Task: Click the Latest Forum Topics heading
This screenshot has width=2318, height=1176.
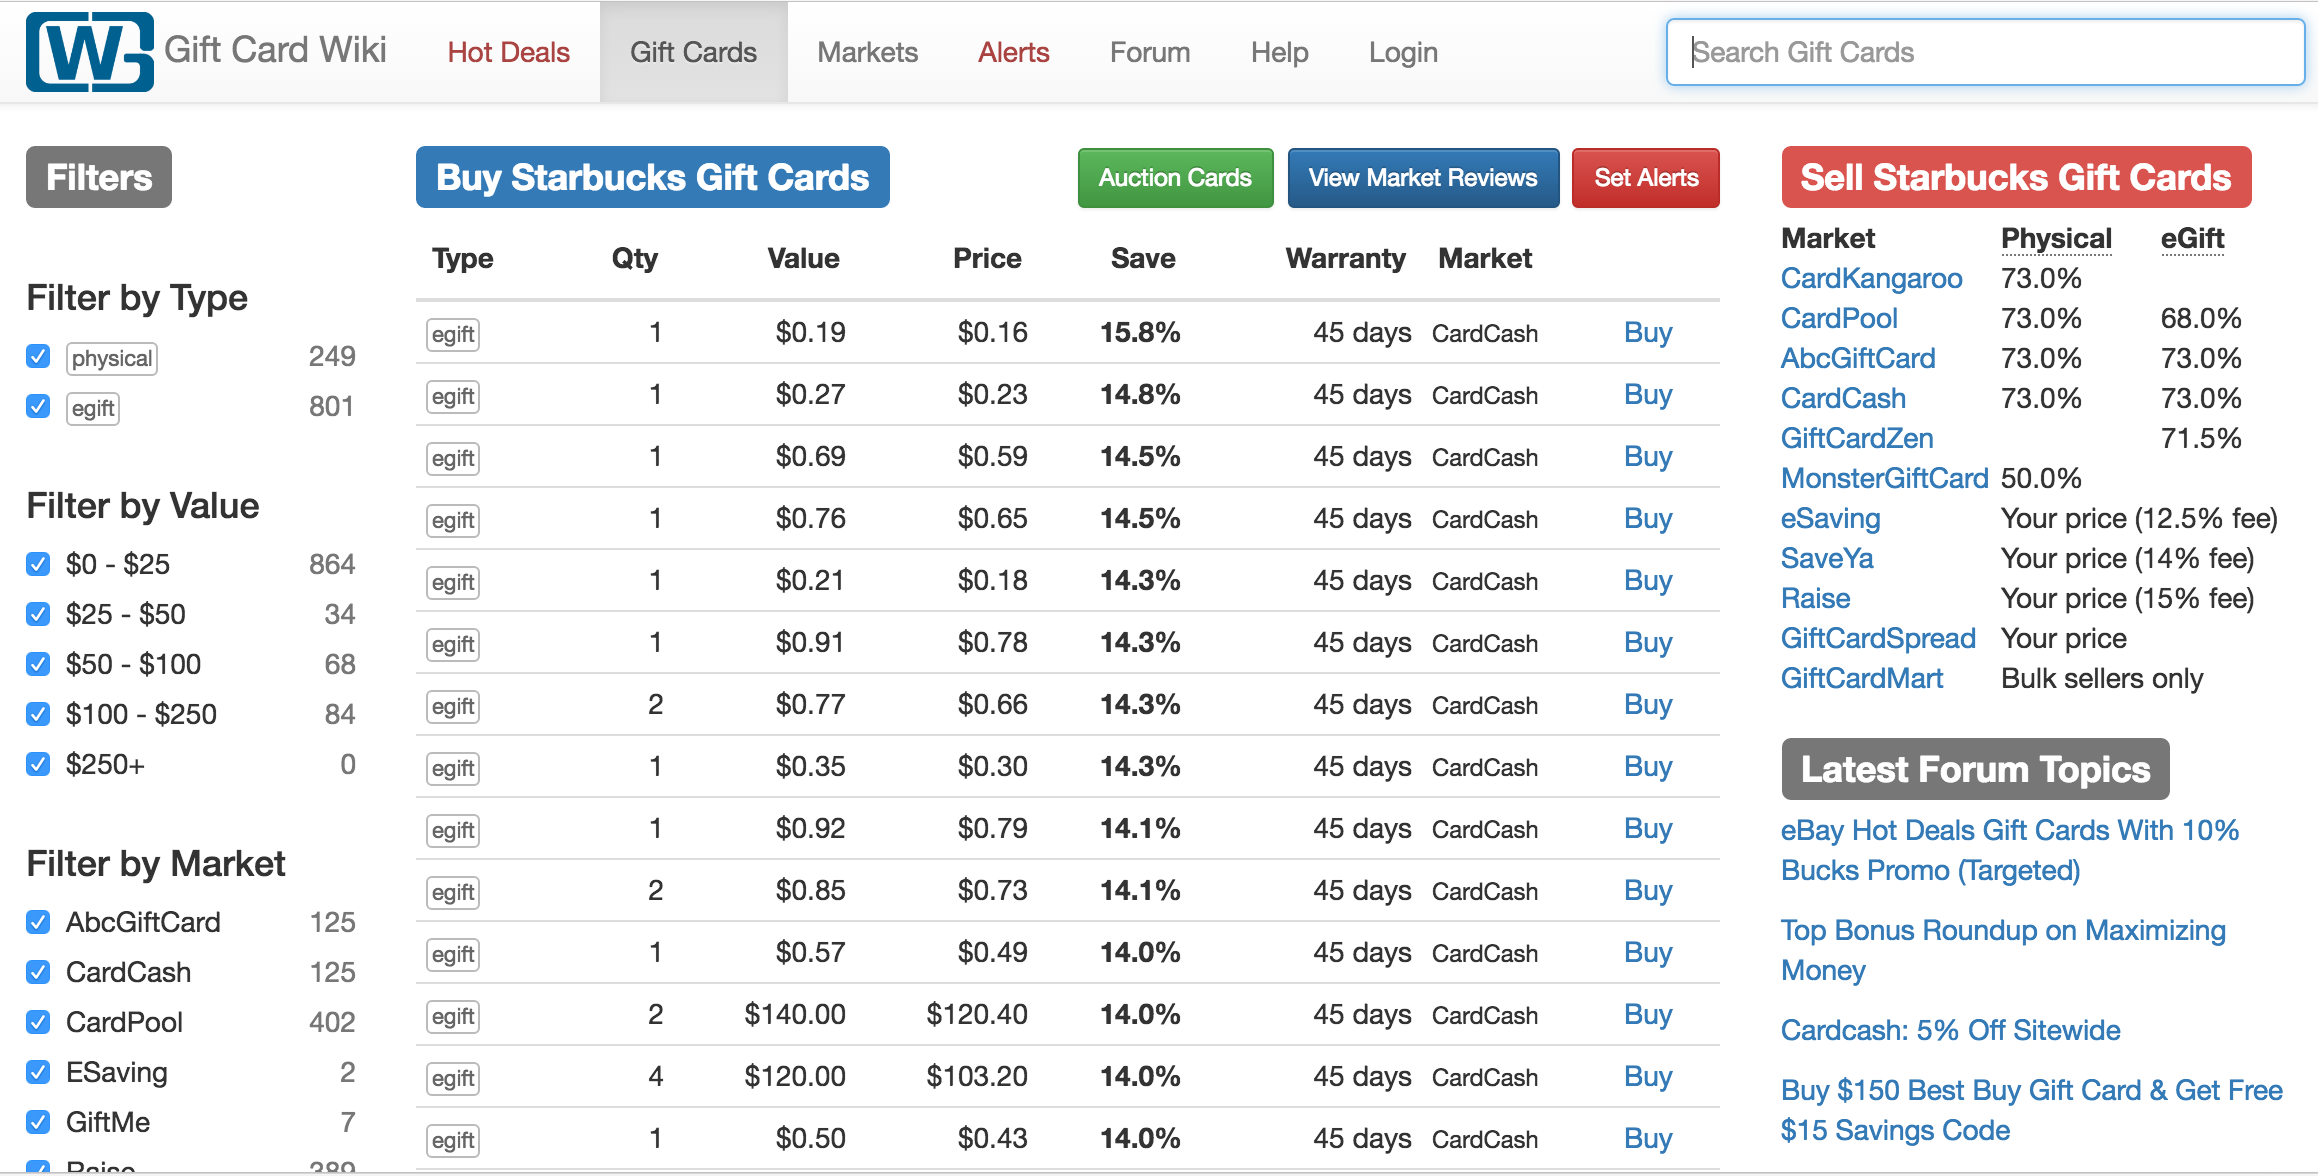Action: (1975, 769)
